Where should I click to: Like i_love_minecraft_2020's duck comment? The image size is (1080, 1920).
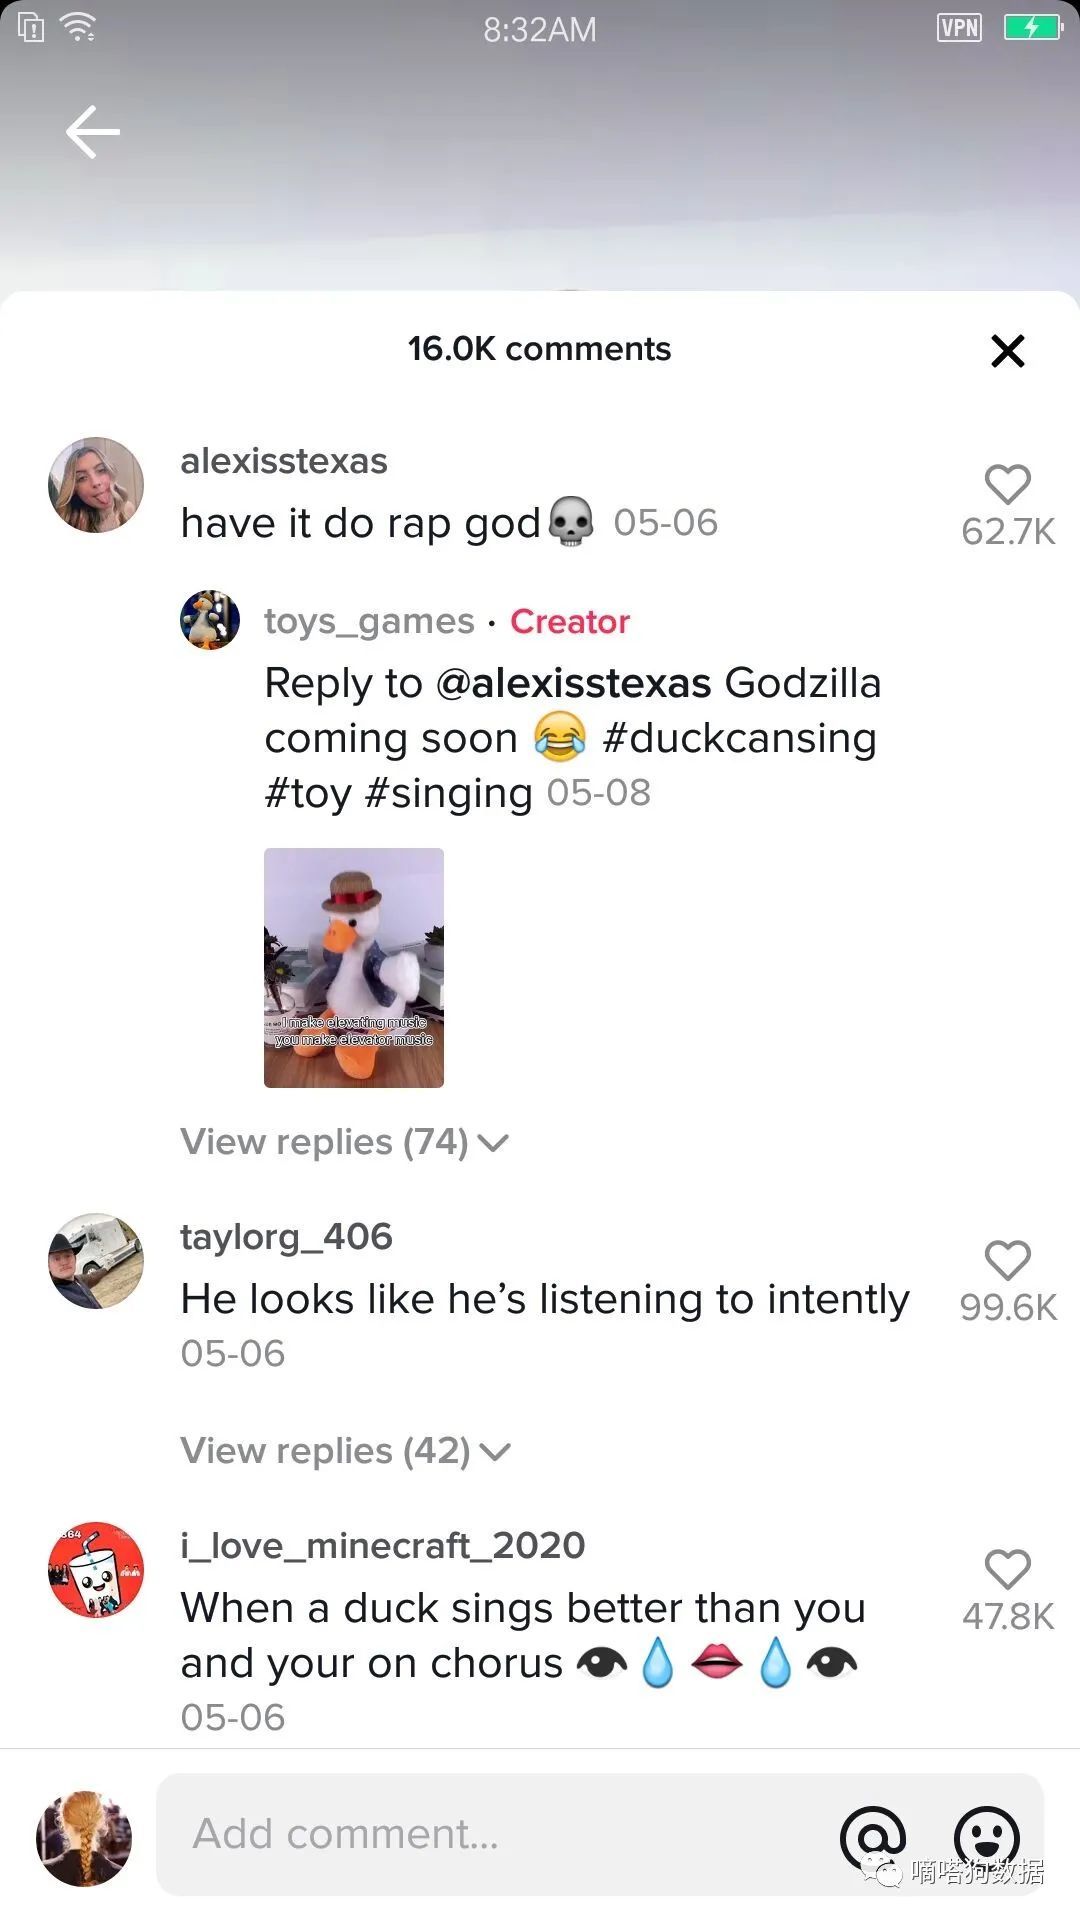[1007, 1570]
